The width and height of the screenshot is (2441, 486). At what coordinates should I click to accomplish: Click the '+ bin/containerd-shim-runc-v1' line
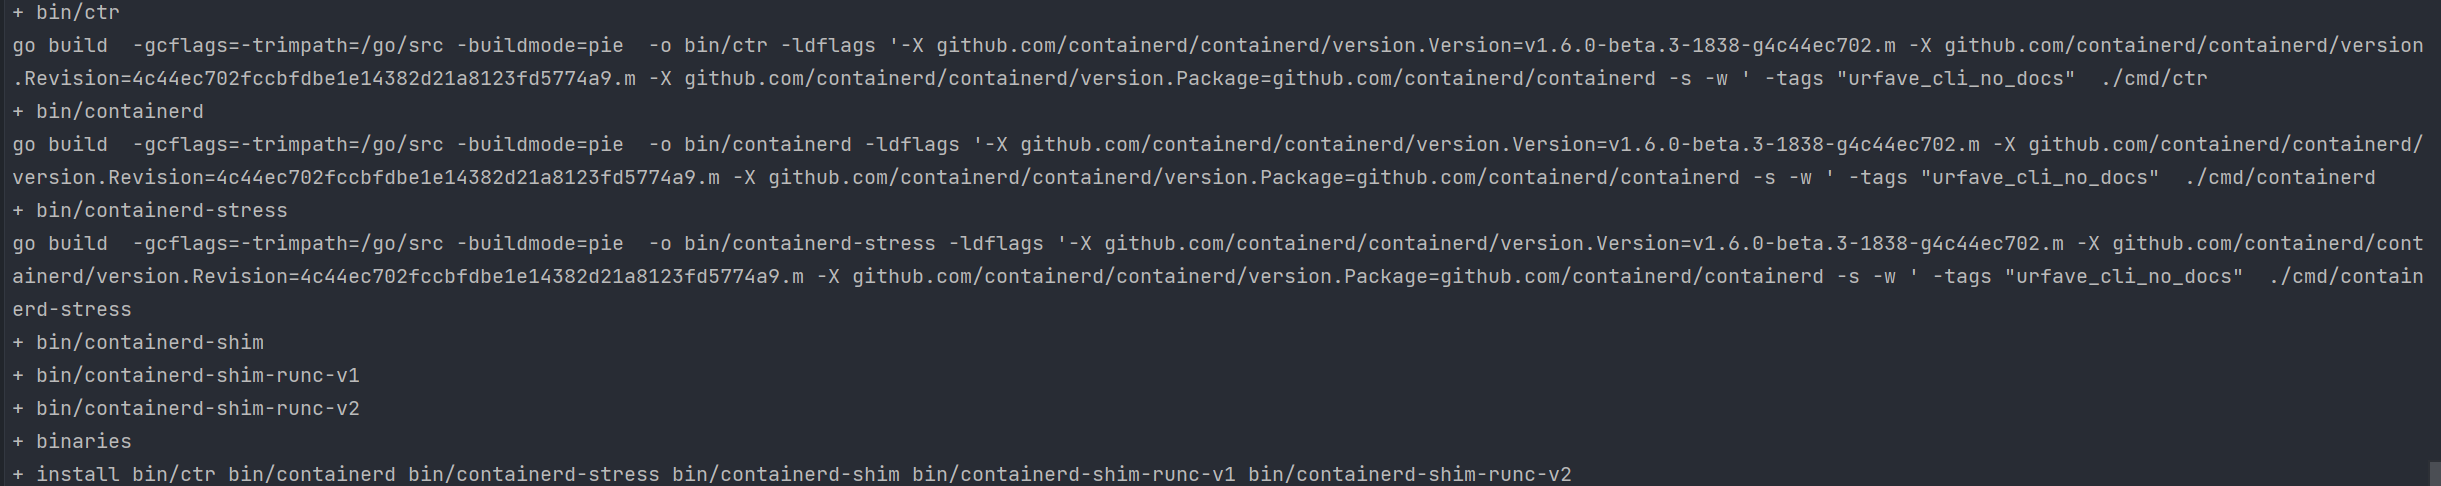point(186,376)
